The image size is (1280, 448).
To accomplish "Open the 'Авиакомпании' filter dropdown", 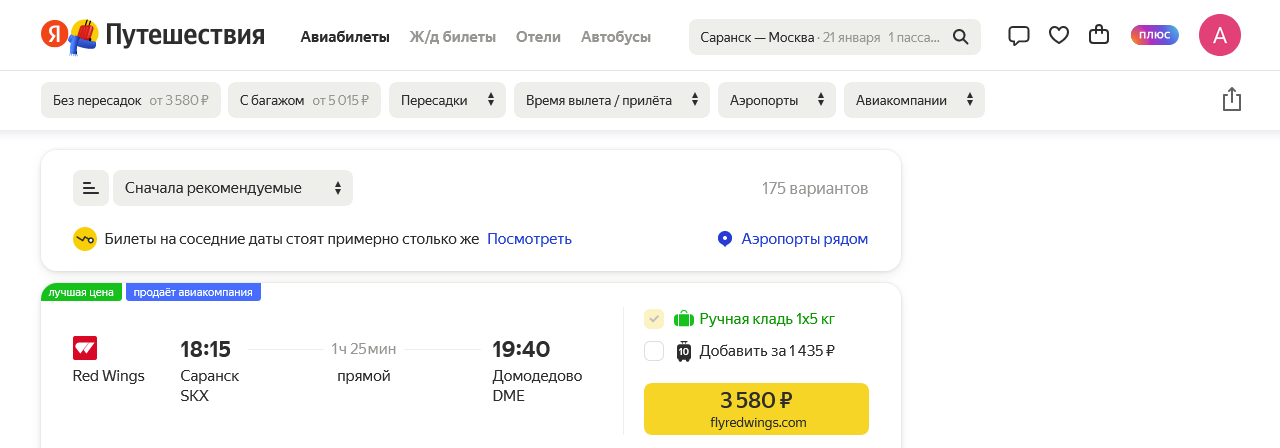I will [x=913, y=100].
